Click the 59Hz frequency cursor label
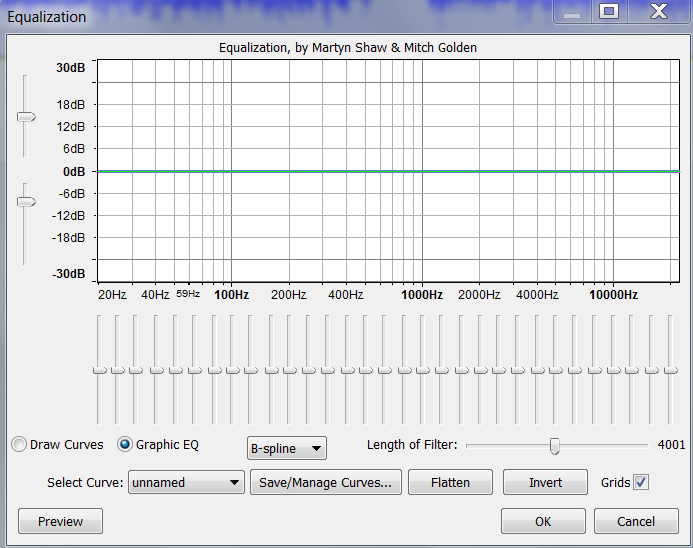The width and height of the screenshot is (693, 548). point(188,293)
